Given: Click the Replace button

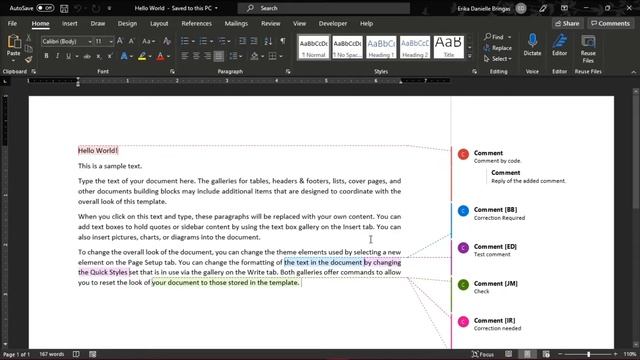Looking at the screenshot, I should pos(498,48).
